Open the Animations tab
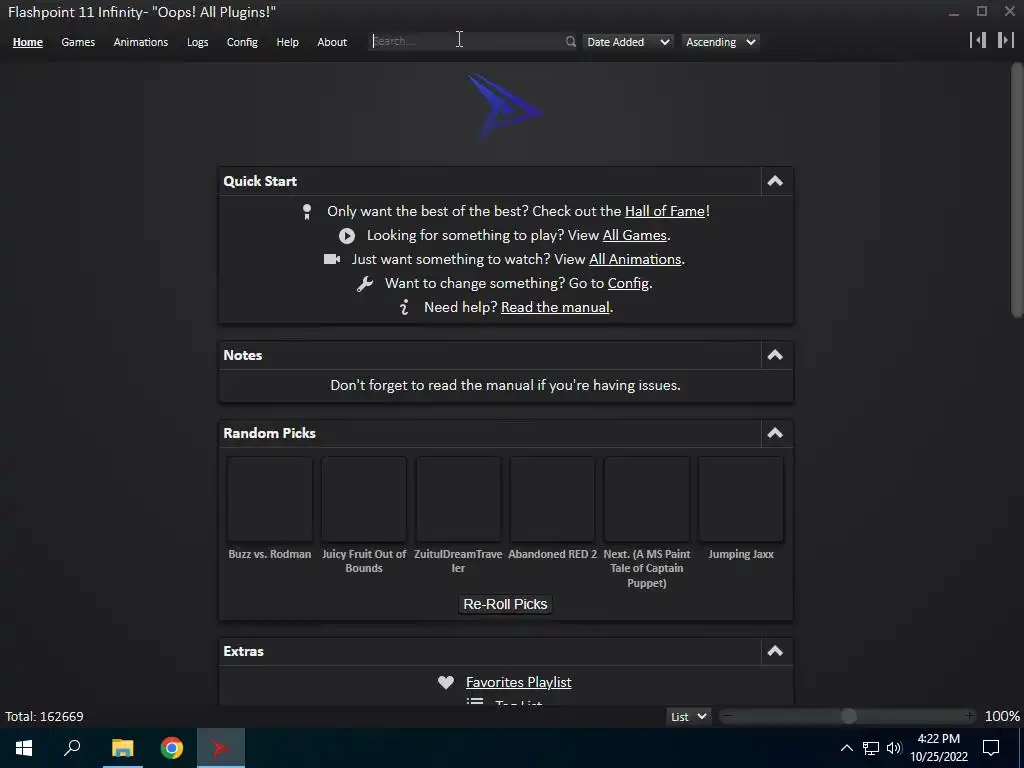Image resolution: width=1024 pixels, height=768 pixels. [140, 42]
